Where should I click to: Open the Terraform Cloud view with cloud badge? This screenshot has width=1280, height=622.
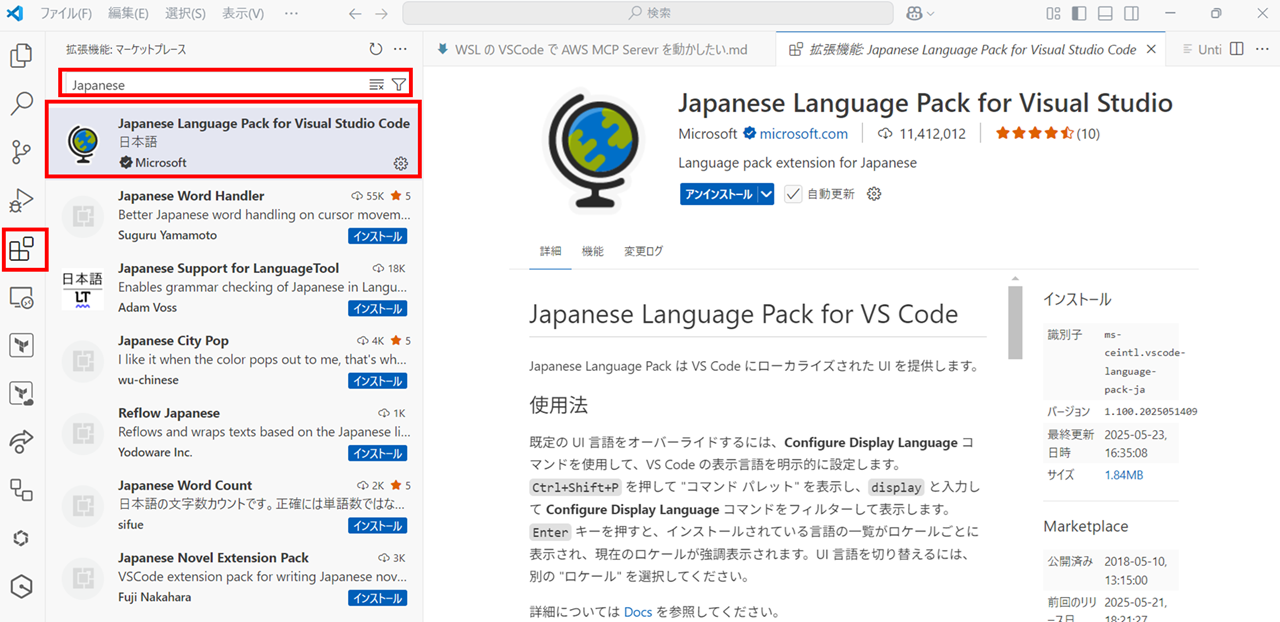click(21, 393)
